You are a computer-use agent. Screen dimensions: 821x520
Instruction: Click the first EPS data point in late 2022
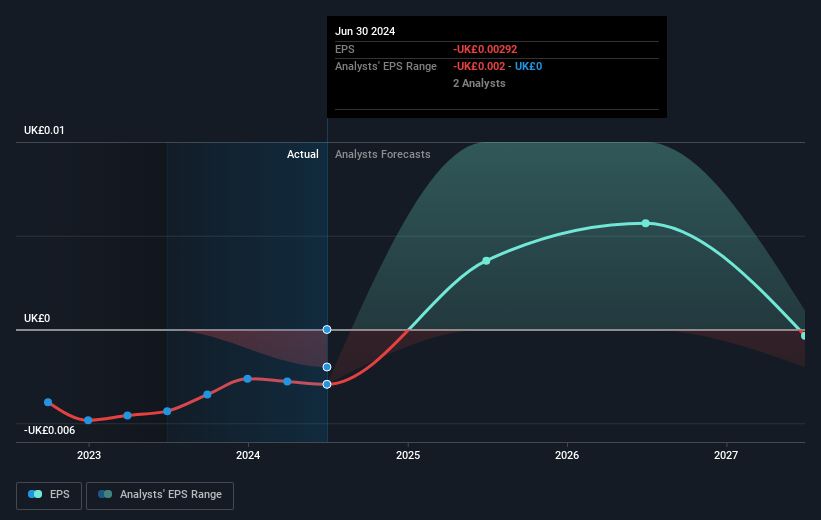48,402
